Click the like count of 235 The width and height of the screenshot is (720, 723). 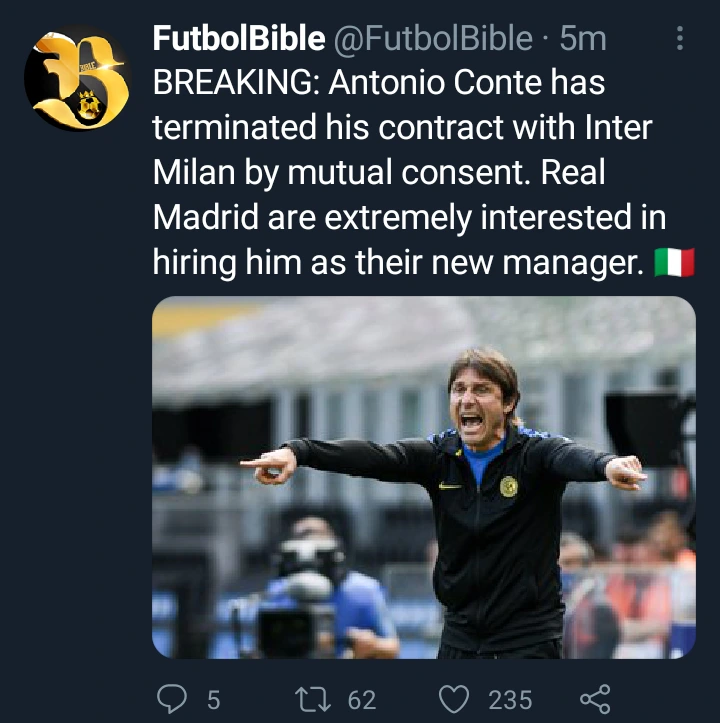tap(510, 699)
